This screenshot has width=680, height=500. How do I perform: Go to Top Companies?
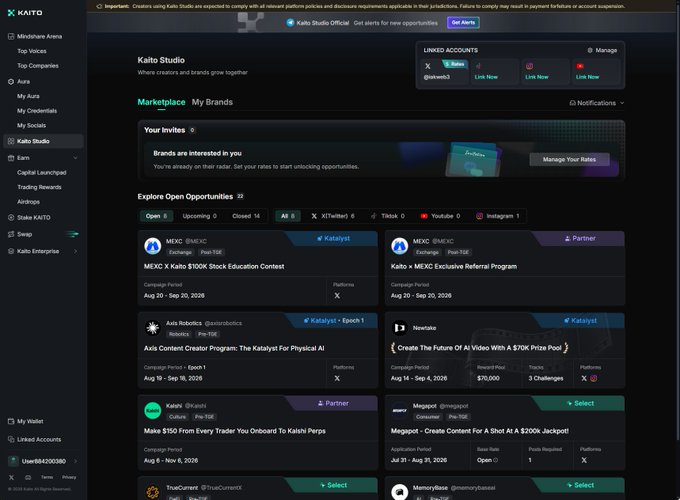[38, 66]
